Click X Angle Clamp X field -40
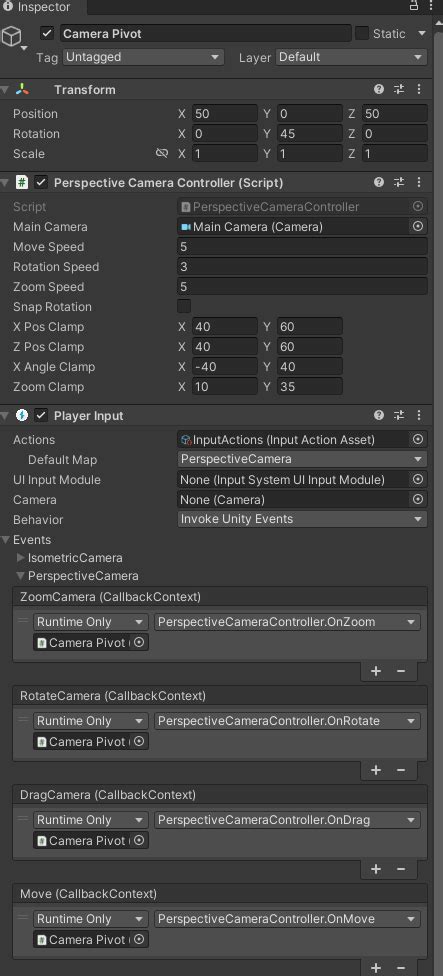Screen dimensions: 443x976 (x=225, y=367)
